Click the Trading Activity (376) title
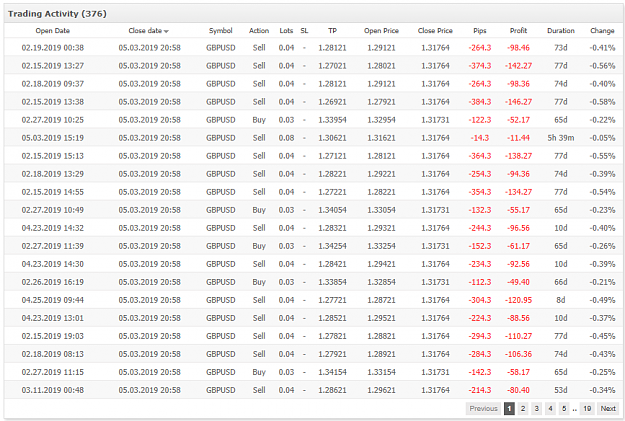 click(57, 14)
